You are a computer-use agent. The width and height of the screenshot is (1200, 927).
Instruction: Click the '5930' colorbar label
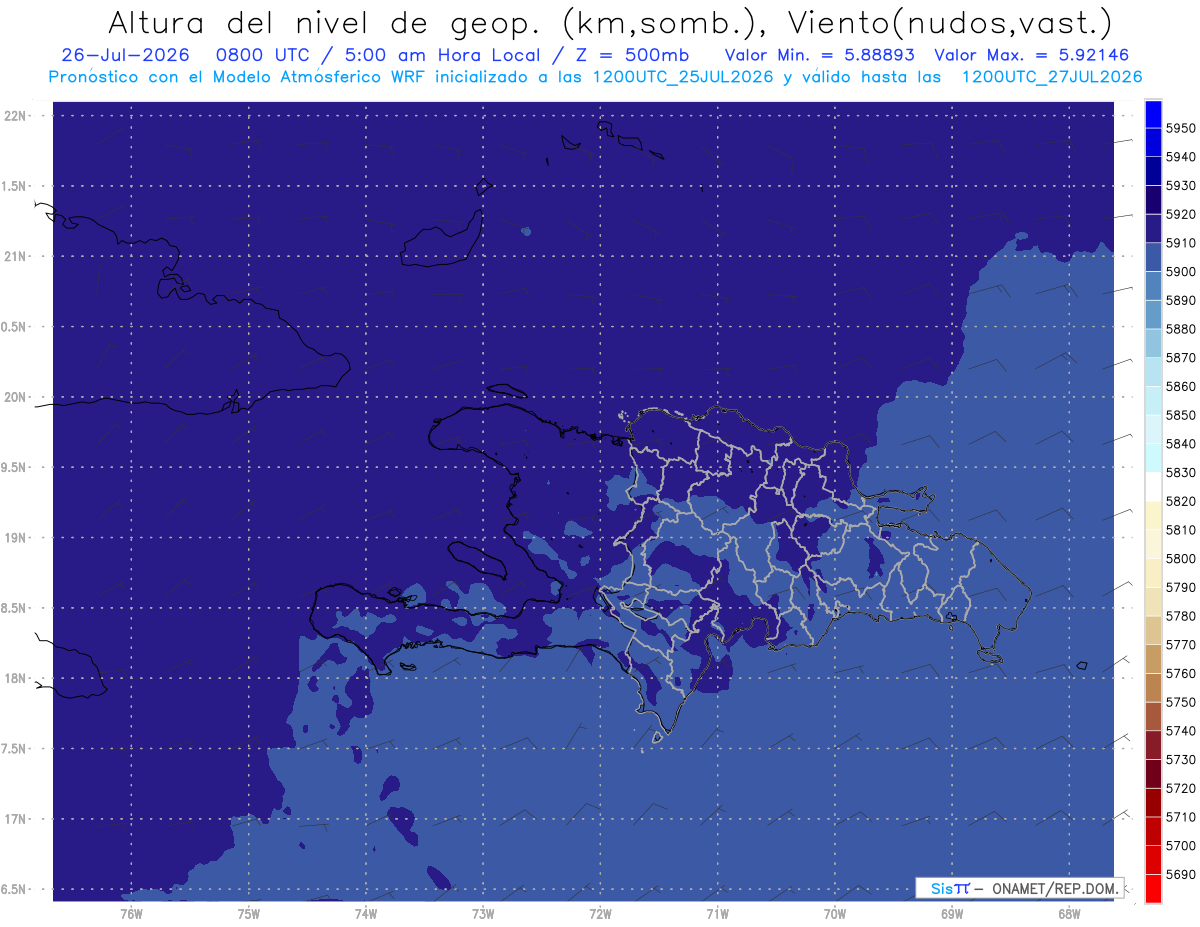tap(1180, 185)
